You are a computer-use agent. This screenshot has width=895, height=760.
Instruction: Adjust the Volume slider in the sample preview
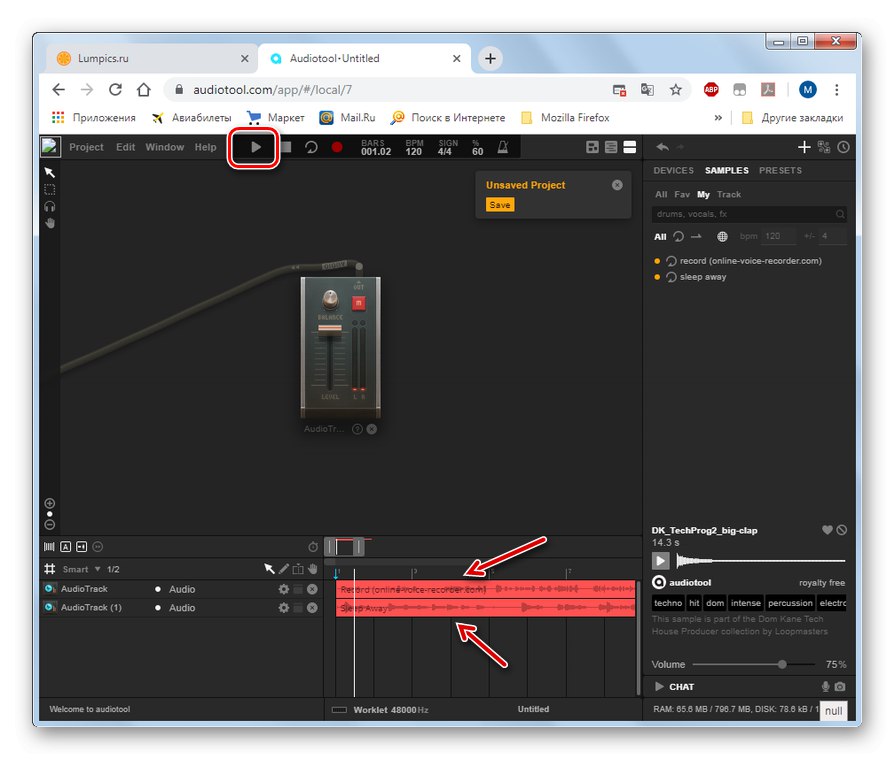pyautogui.click(x=782, y=664)
